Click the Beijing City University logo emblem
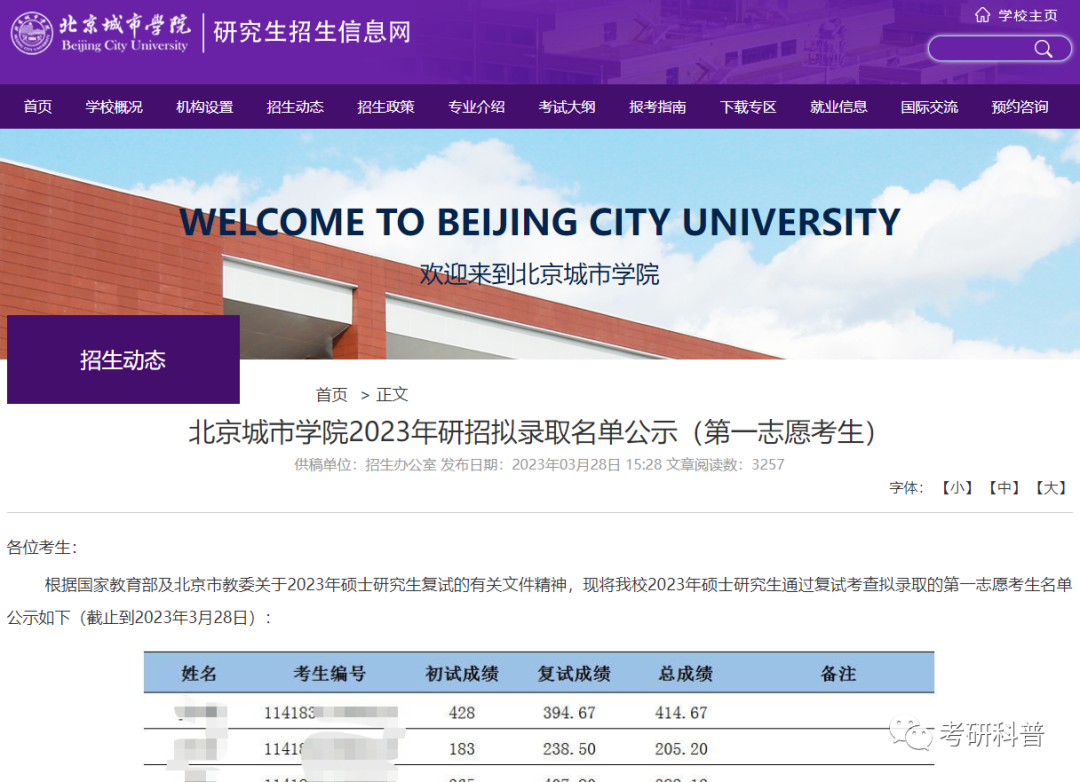1080x782 pixels. coord(32,32)
